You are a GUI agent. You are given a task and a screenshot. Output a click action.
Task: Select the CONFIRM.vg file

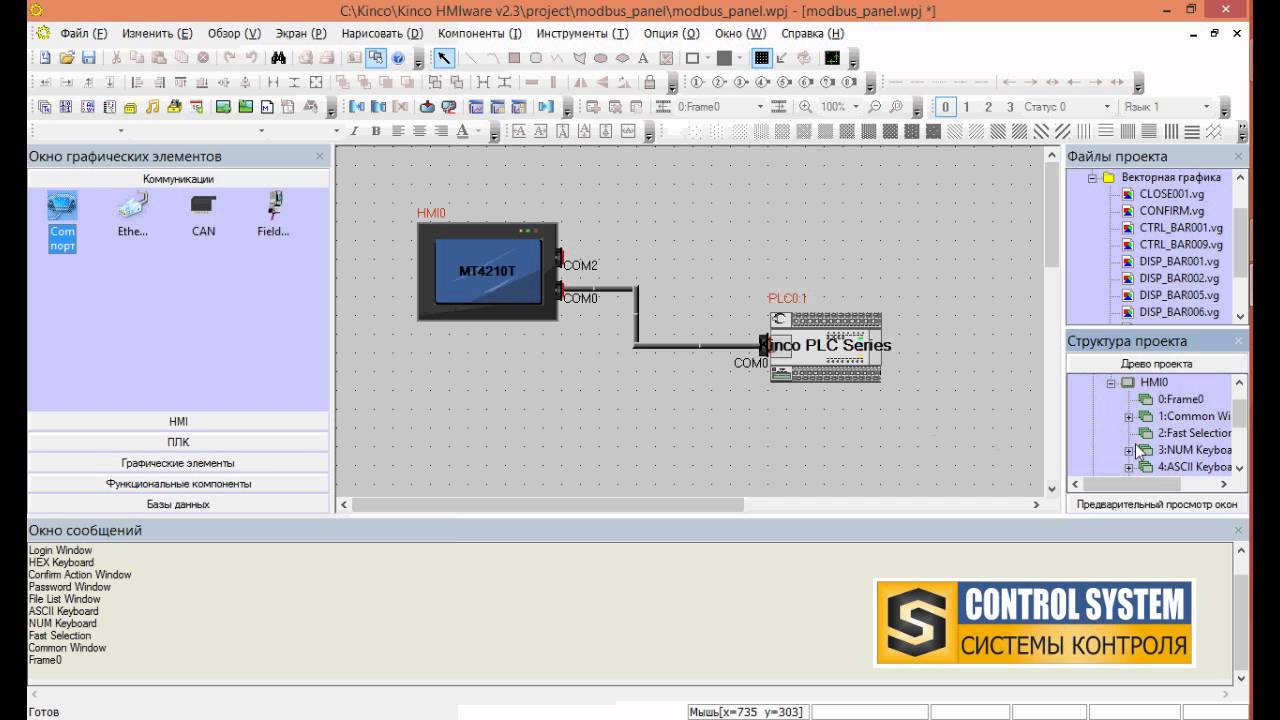(1171, 211)
